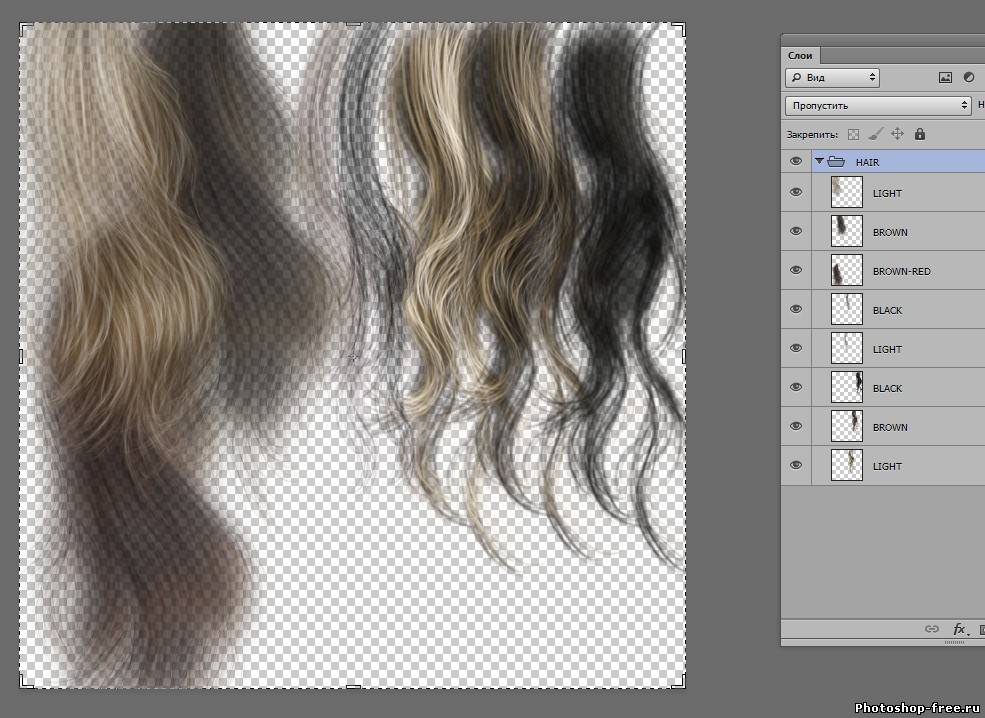Collapse the HAIR group triangle
Image resolution: width=985 pixels, height=718 pixels.
tap(819, 161)
